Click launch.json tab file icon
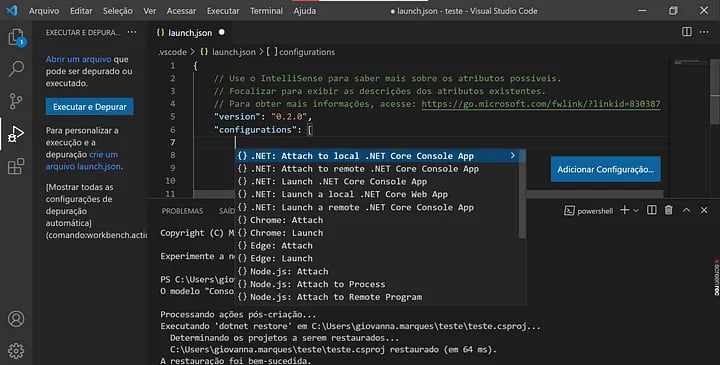The image size is (720, 365). click(x=160, y=33)
